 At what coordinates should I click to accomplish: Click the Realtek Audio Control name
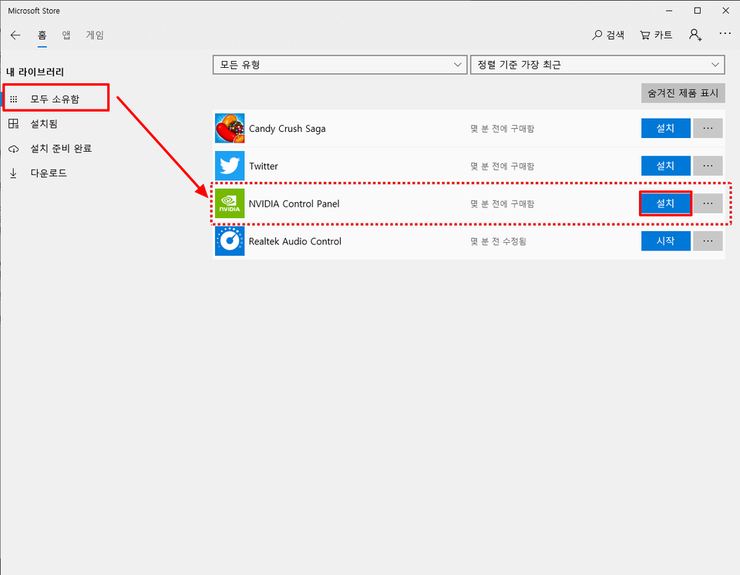295,241
